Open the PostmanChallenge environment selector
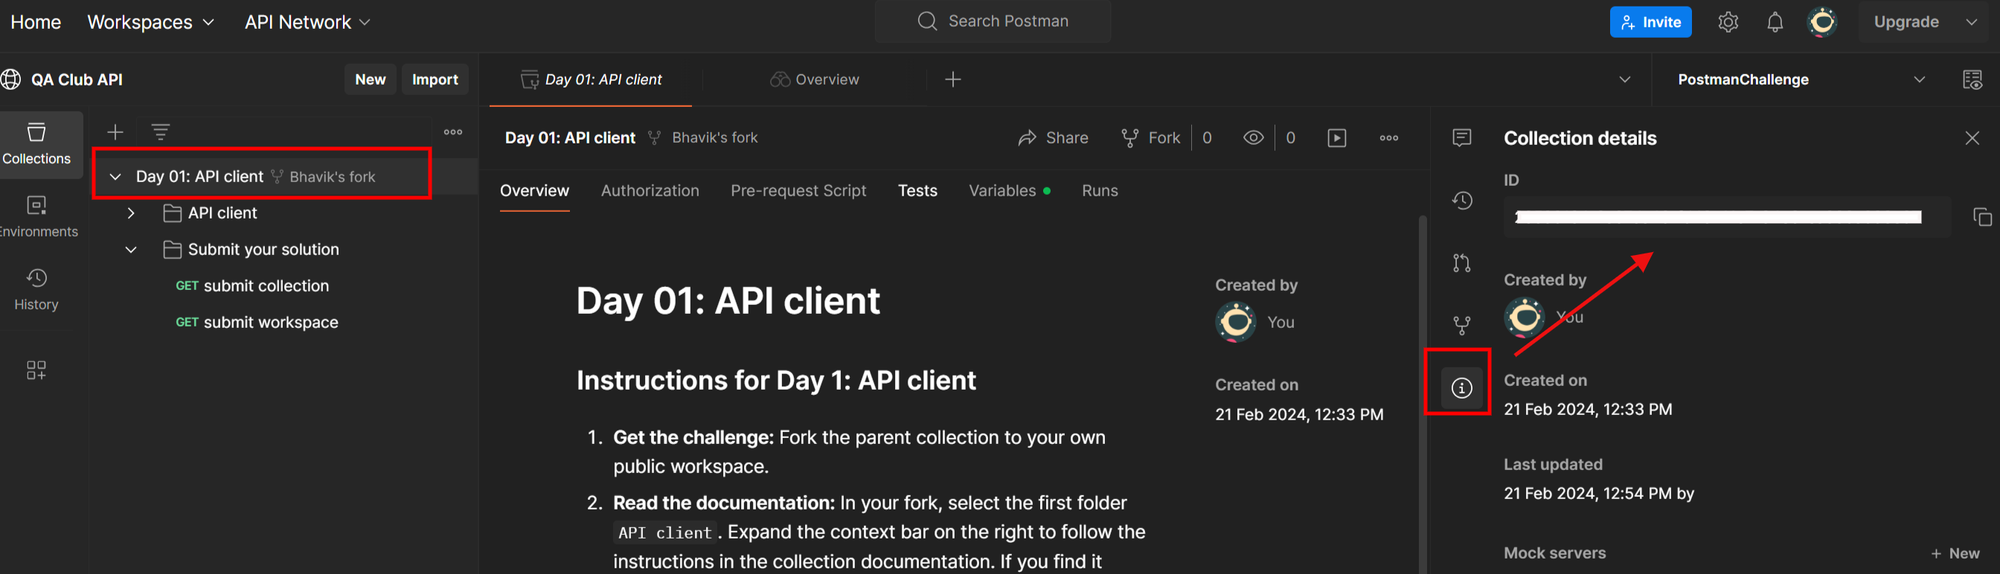 pos(1801,80)
